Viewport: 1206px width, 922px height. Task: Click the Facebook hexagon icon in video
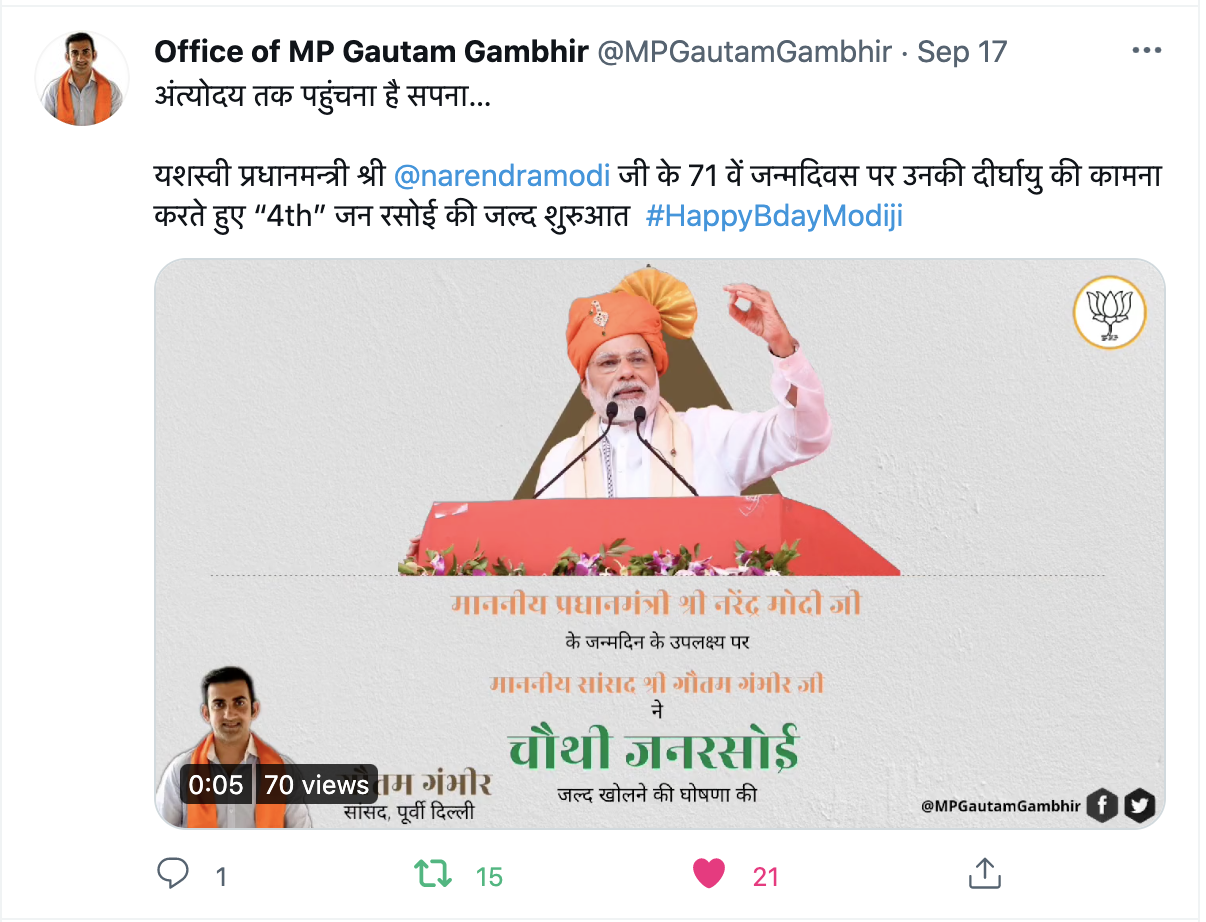[x=1102, y=805]
